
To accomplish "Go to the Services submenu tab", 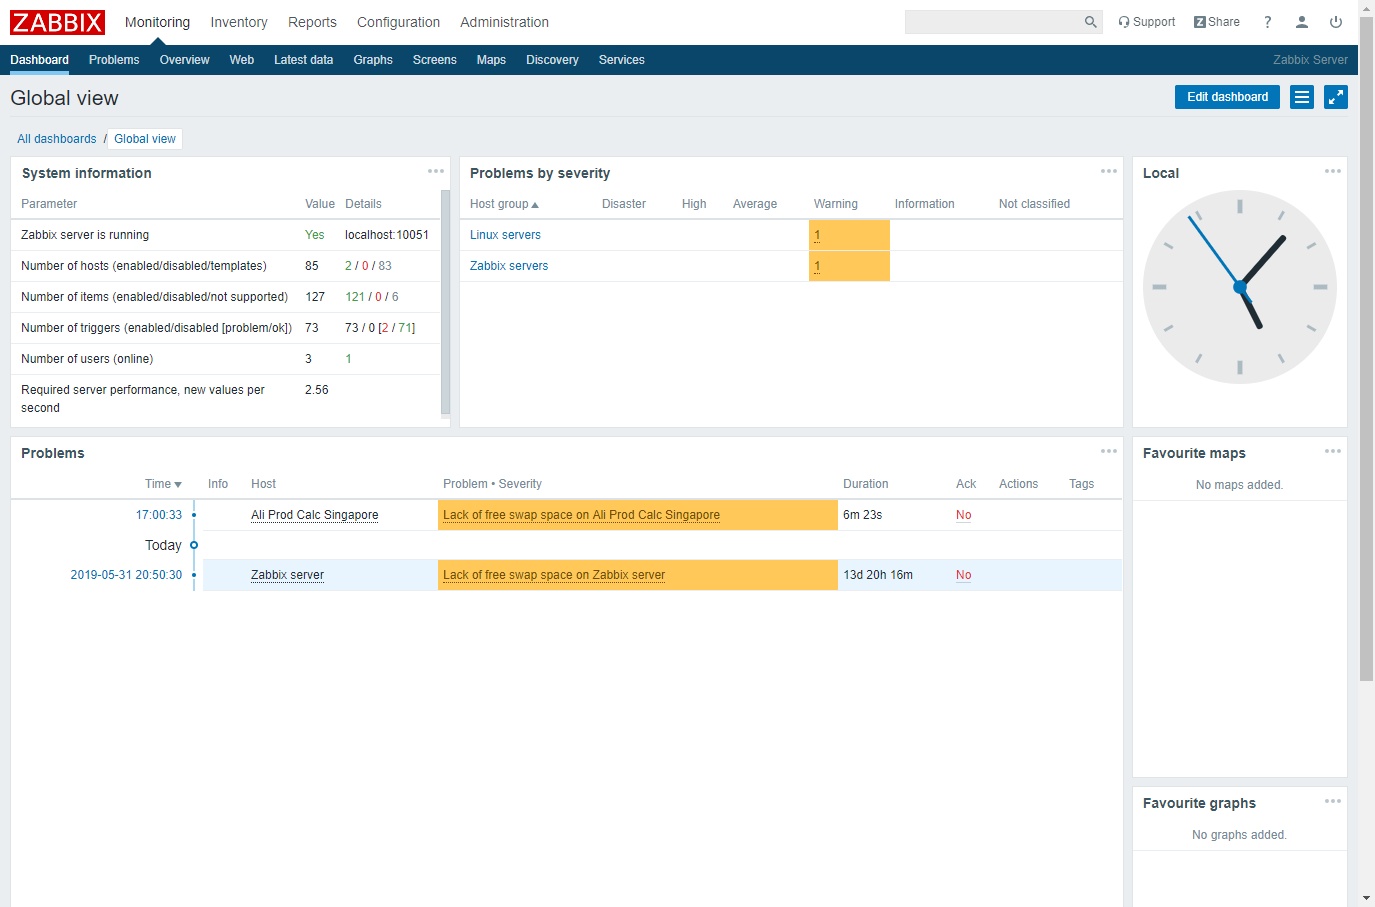I will tap(621, 60).
